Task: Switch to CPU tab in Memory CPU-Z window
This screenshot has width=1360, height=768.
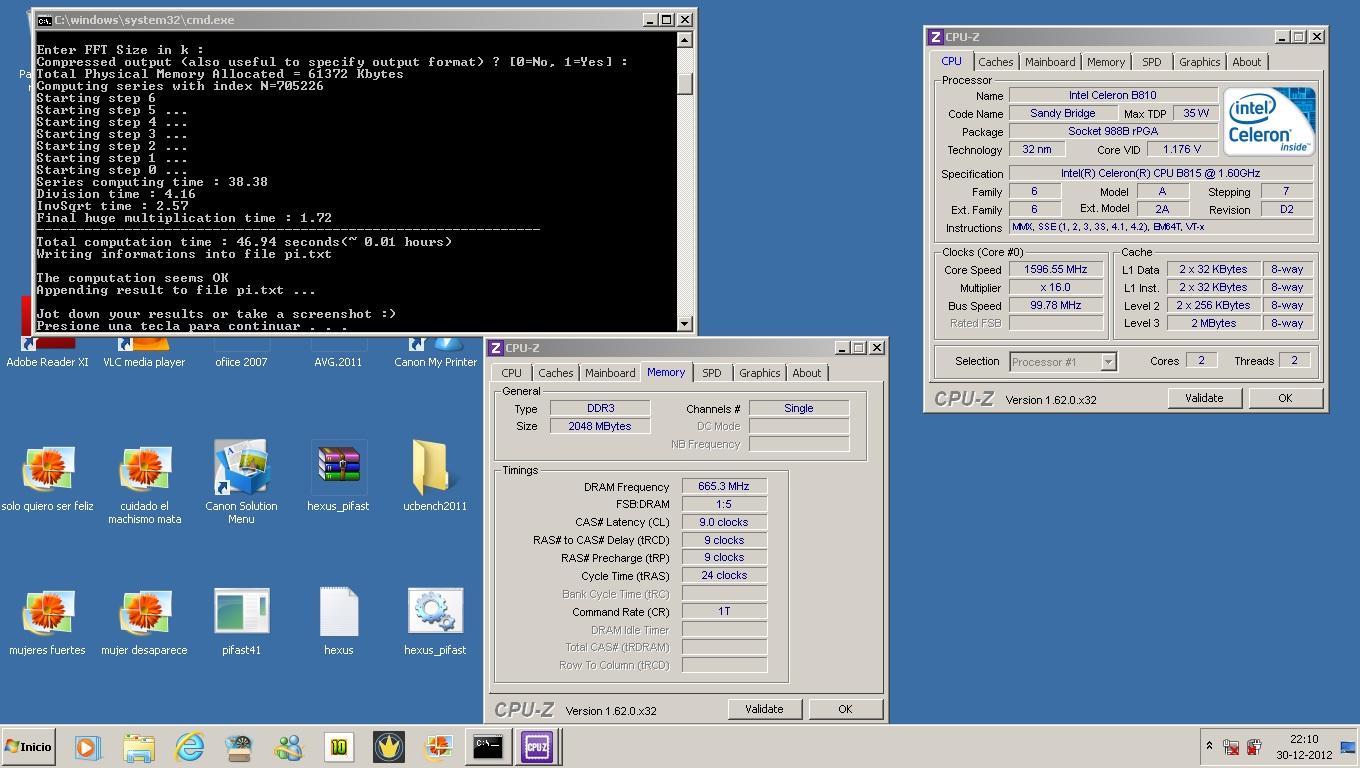Action: [511, 373]
